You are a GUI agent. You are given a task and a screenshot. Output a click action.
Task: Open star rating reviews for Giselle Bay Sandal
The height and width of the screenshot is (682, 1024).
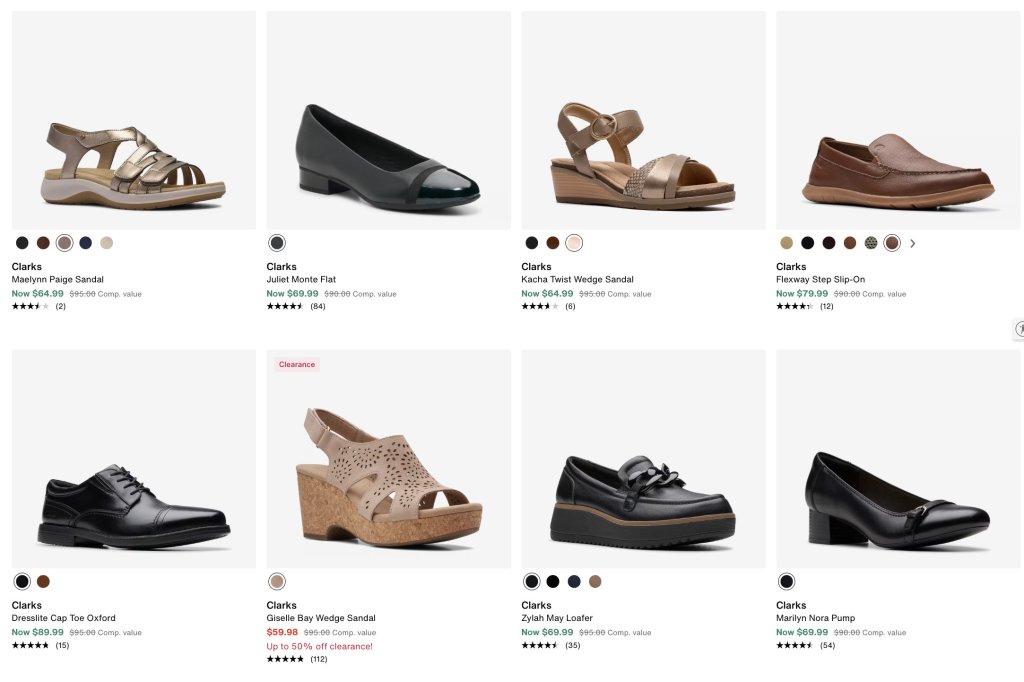click(297, 658)
